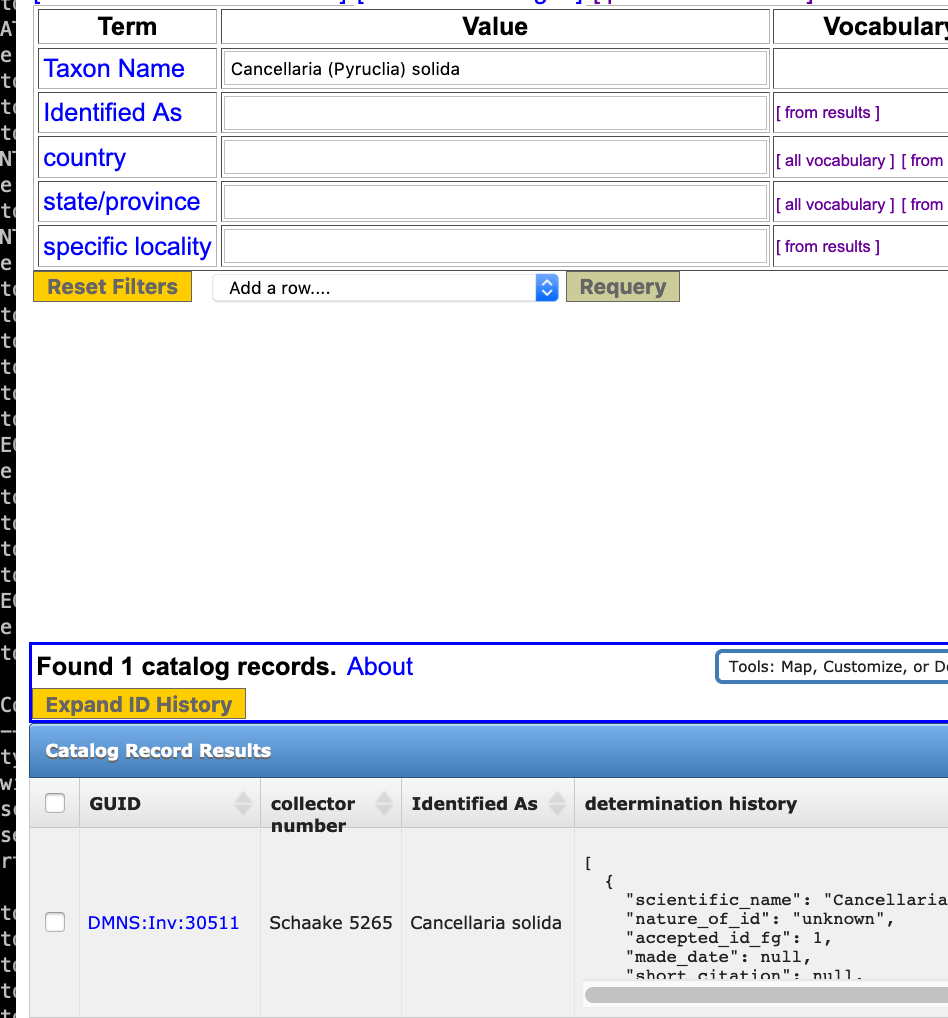Viewport: 948px width, 1018px height.
Task: Click the Term column header
Action: coord(127,27)
